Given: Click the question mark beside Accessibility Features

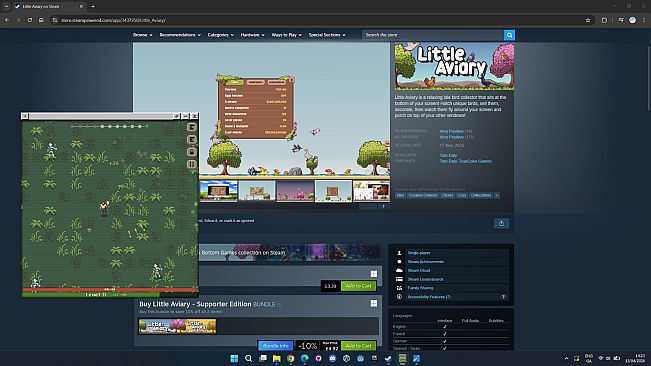Looking at the screenshot, I should pyautogui.click(x=503, y=297).
